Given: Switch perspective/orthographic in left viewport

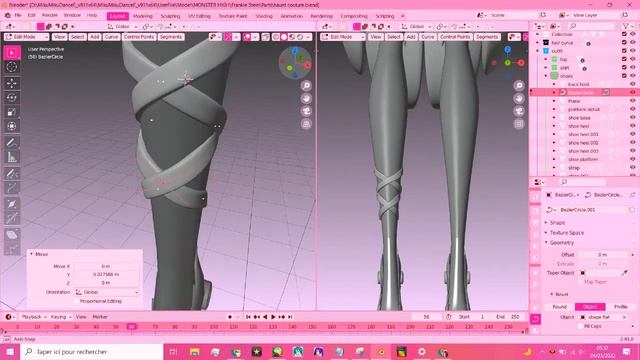Looking at the screenshot, I should coord(306,124).
